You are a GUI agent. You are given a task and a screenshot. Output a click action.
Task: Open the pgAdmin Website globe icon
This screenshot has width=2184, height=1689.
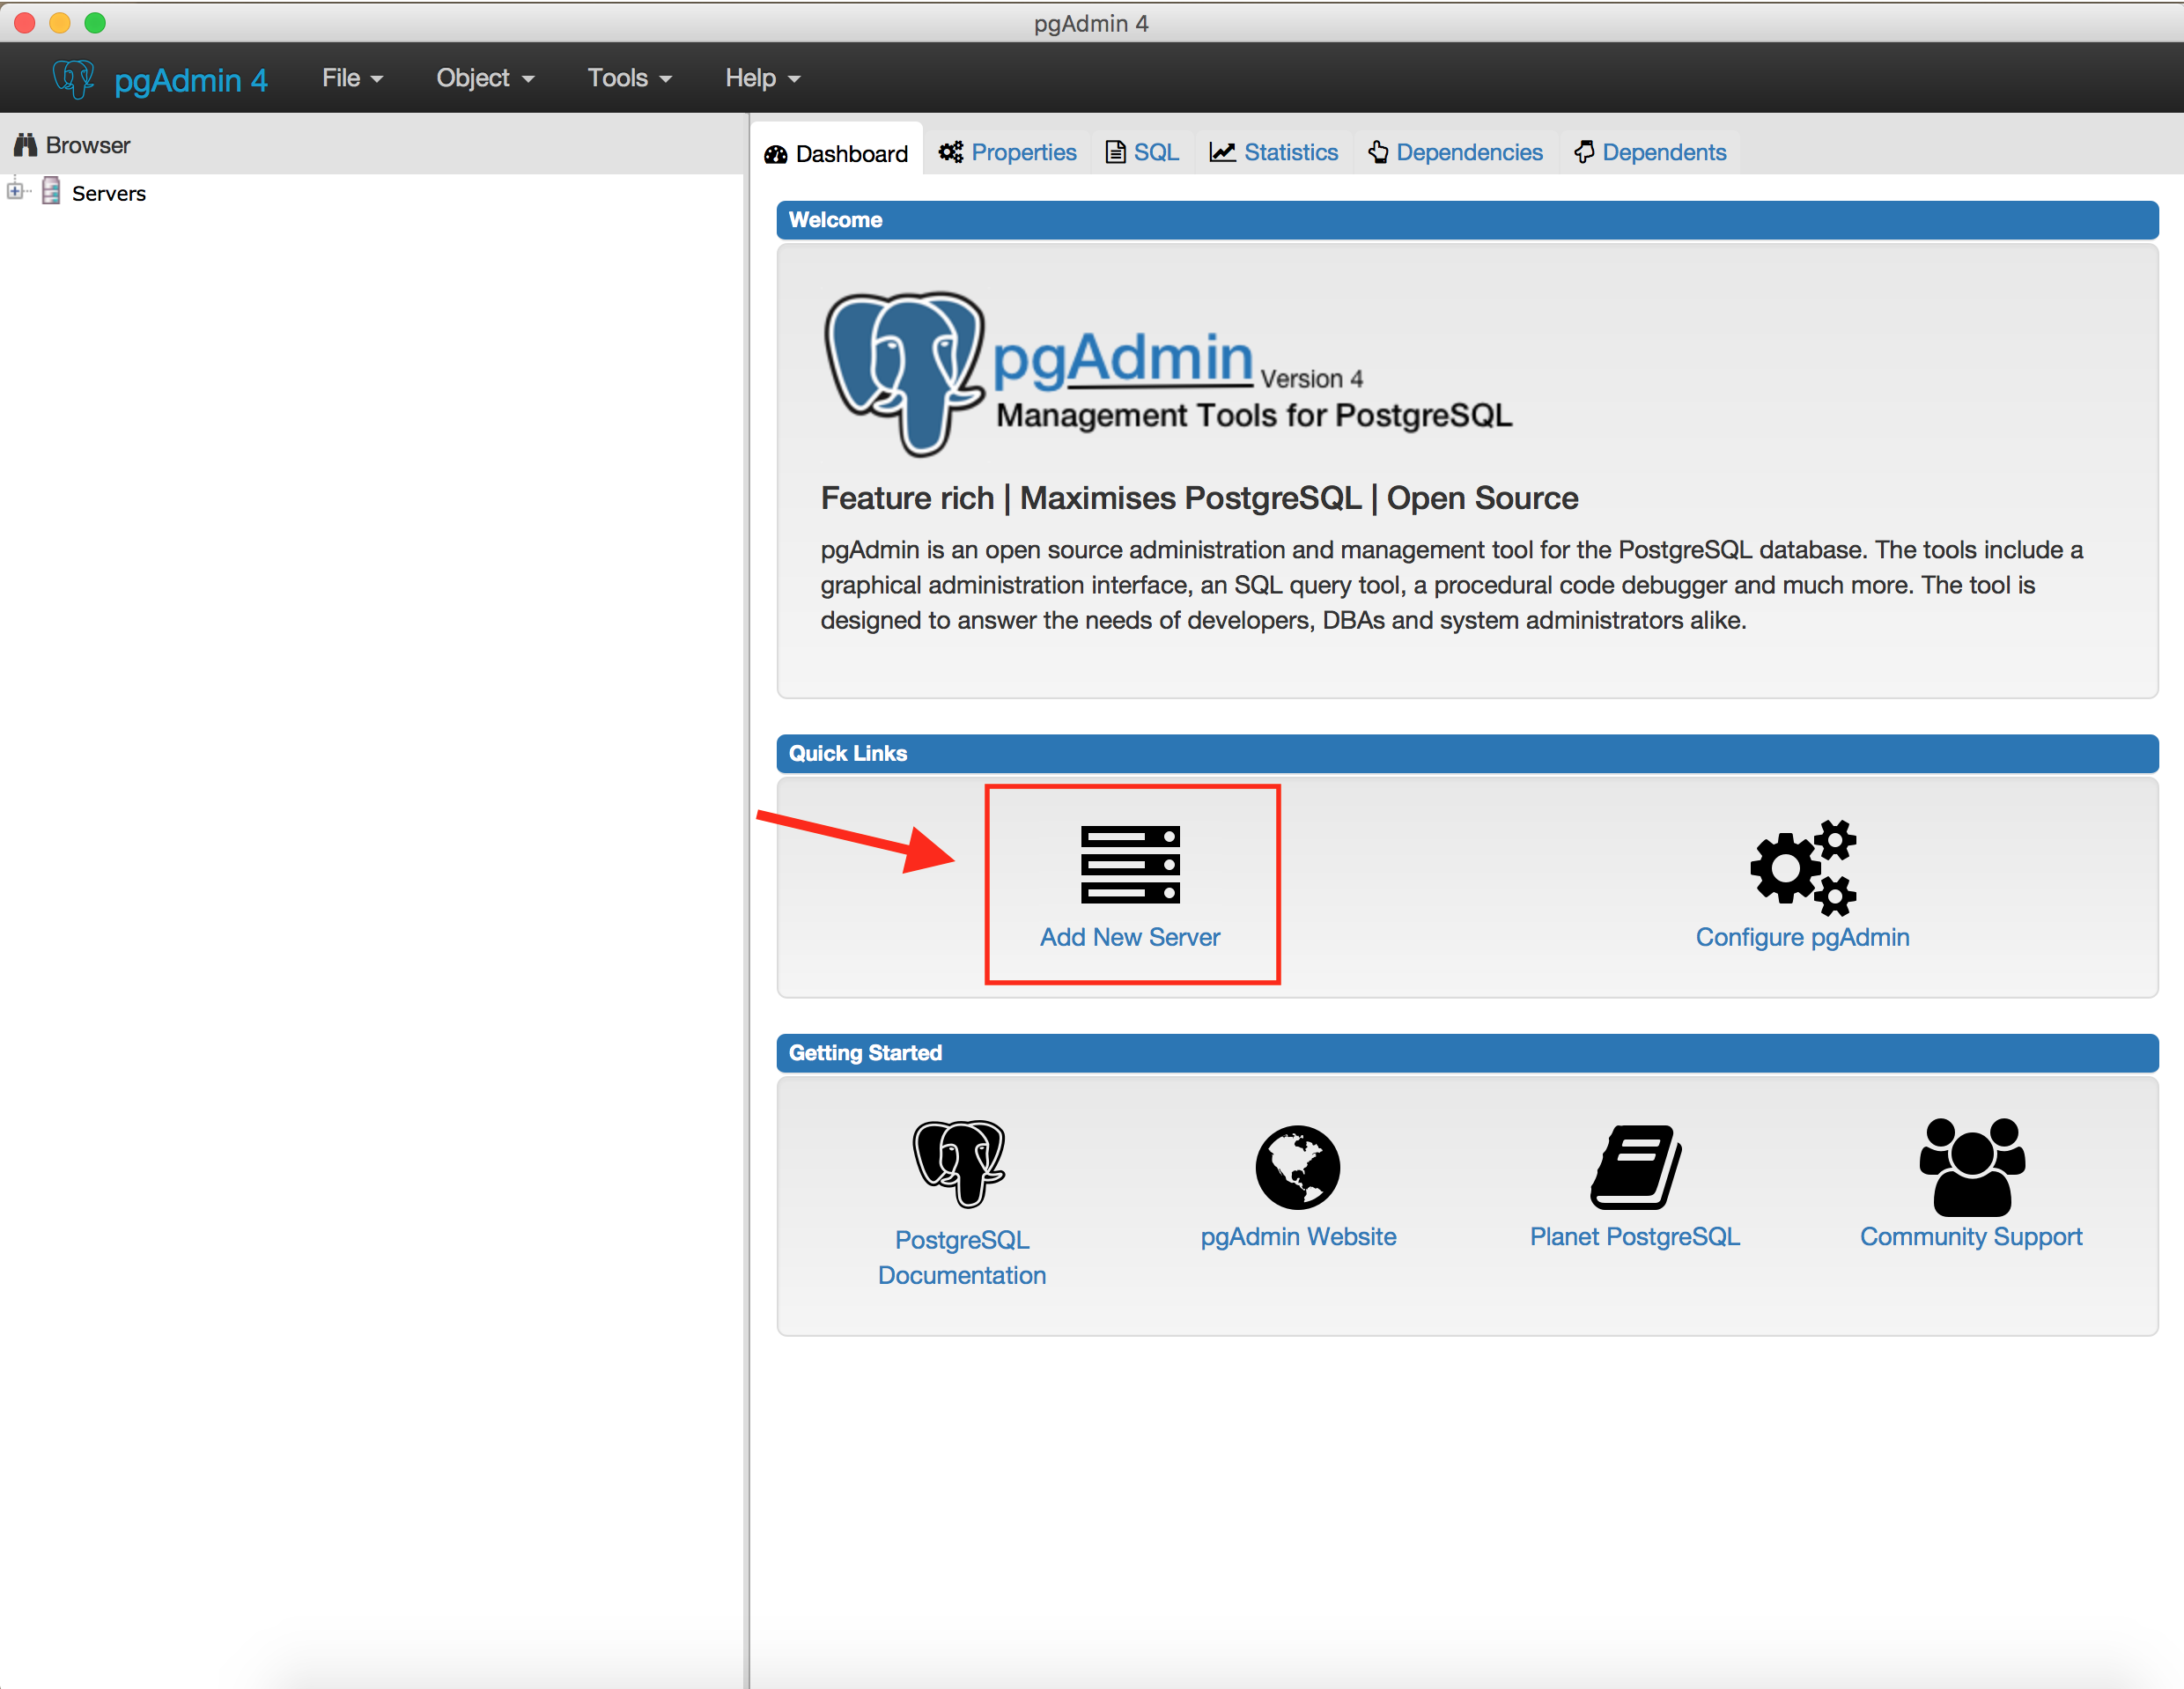[x=1296, y=1166]
